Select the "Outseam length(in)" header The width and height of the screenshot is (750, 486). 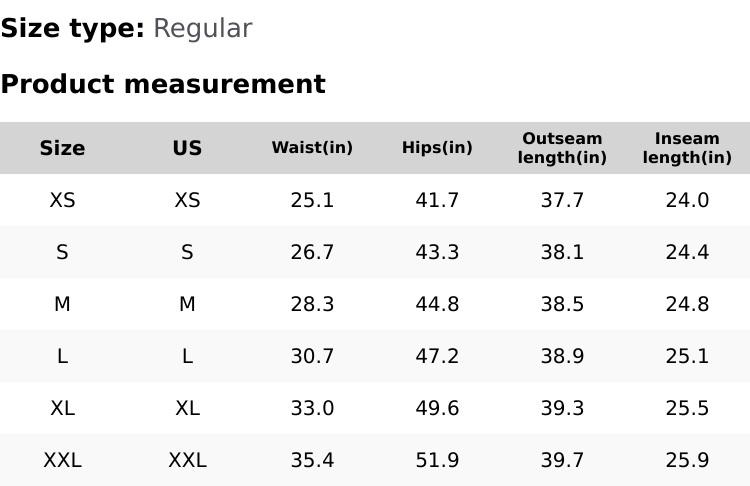click(x=562, y=148)
